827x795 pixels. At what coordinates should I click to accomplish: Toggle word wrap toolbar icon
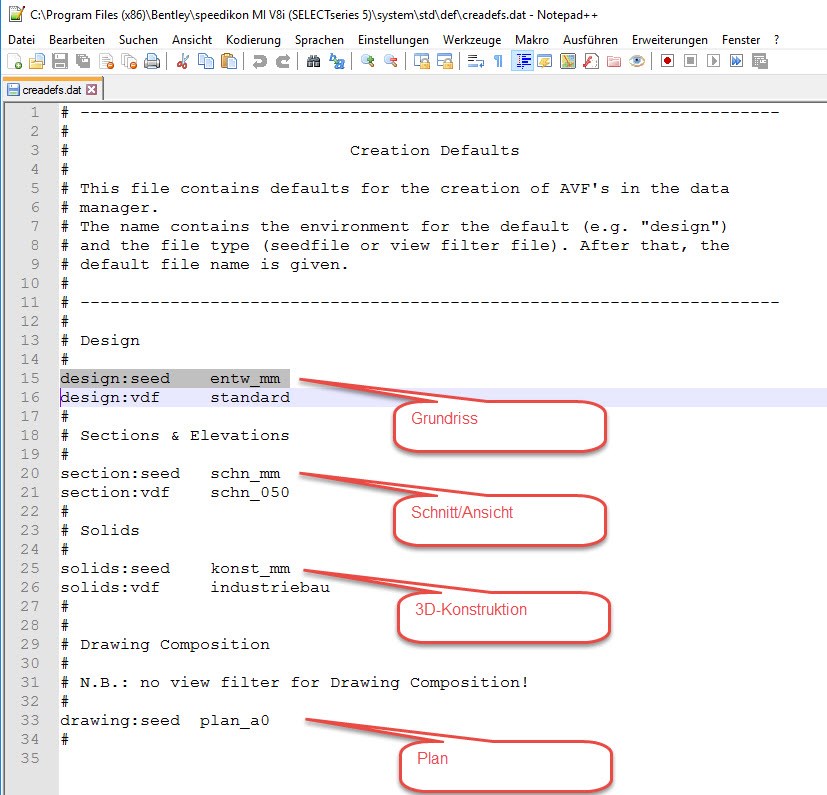[475, 62]
